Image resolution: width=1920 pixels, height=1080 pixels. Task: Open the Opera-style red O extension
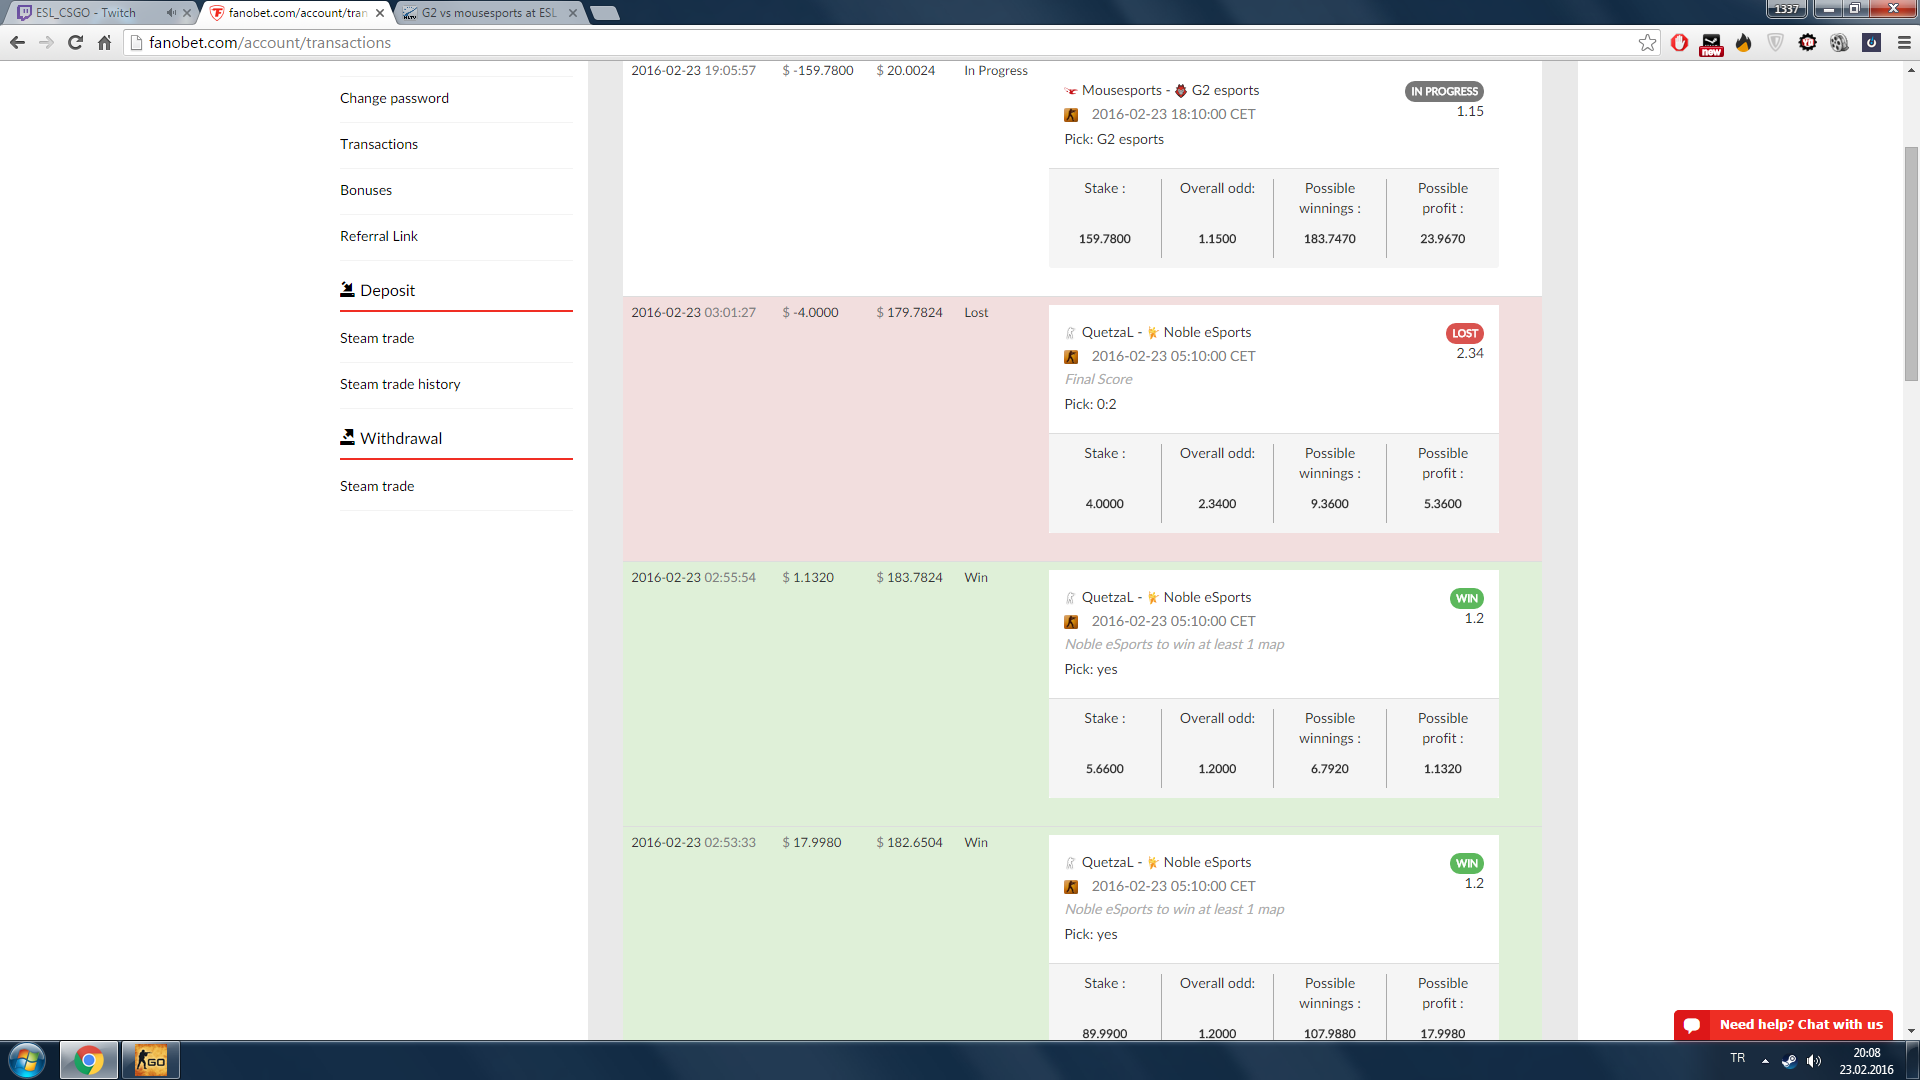coord(1679,42)
